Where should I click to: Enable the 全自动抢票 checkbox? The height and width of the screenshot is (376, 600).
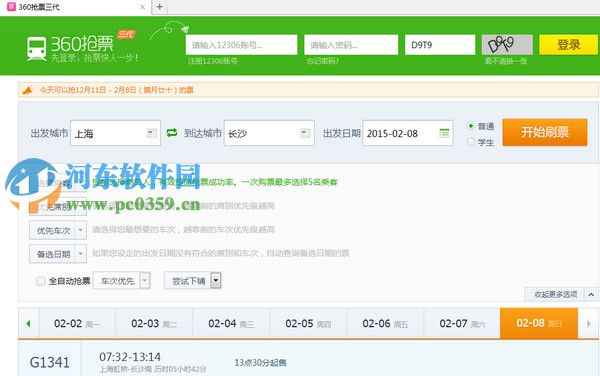coord(41,281)
